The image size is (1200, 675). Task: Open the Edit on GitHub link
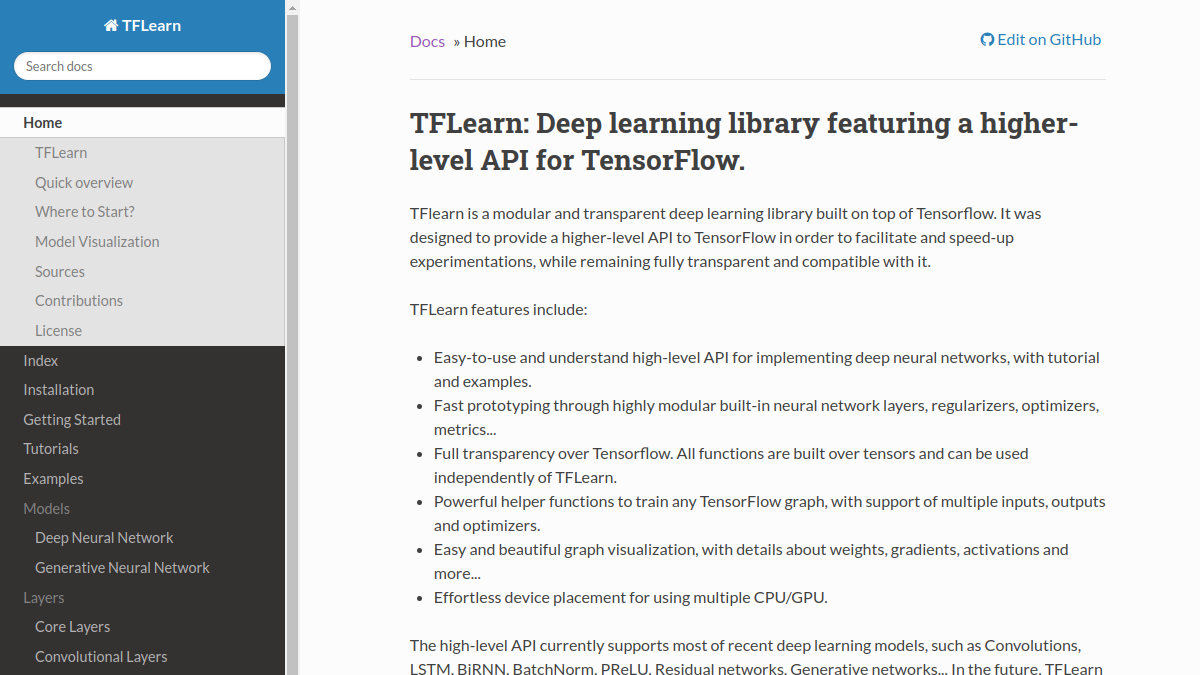click(1041, 40)
